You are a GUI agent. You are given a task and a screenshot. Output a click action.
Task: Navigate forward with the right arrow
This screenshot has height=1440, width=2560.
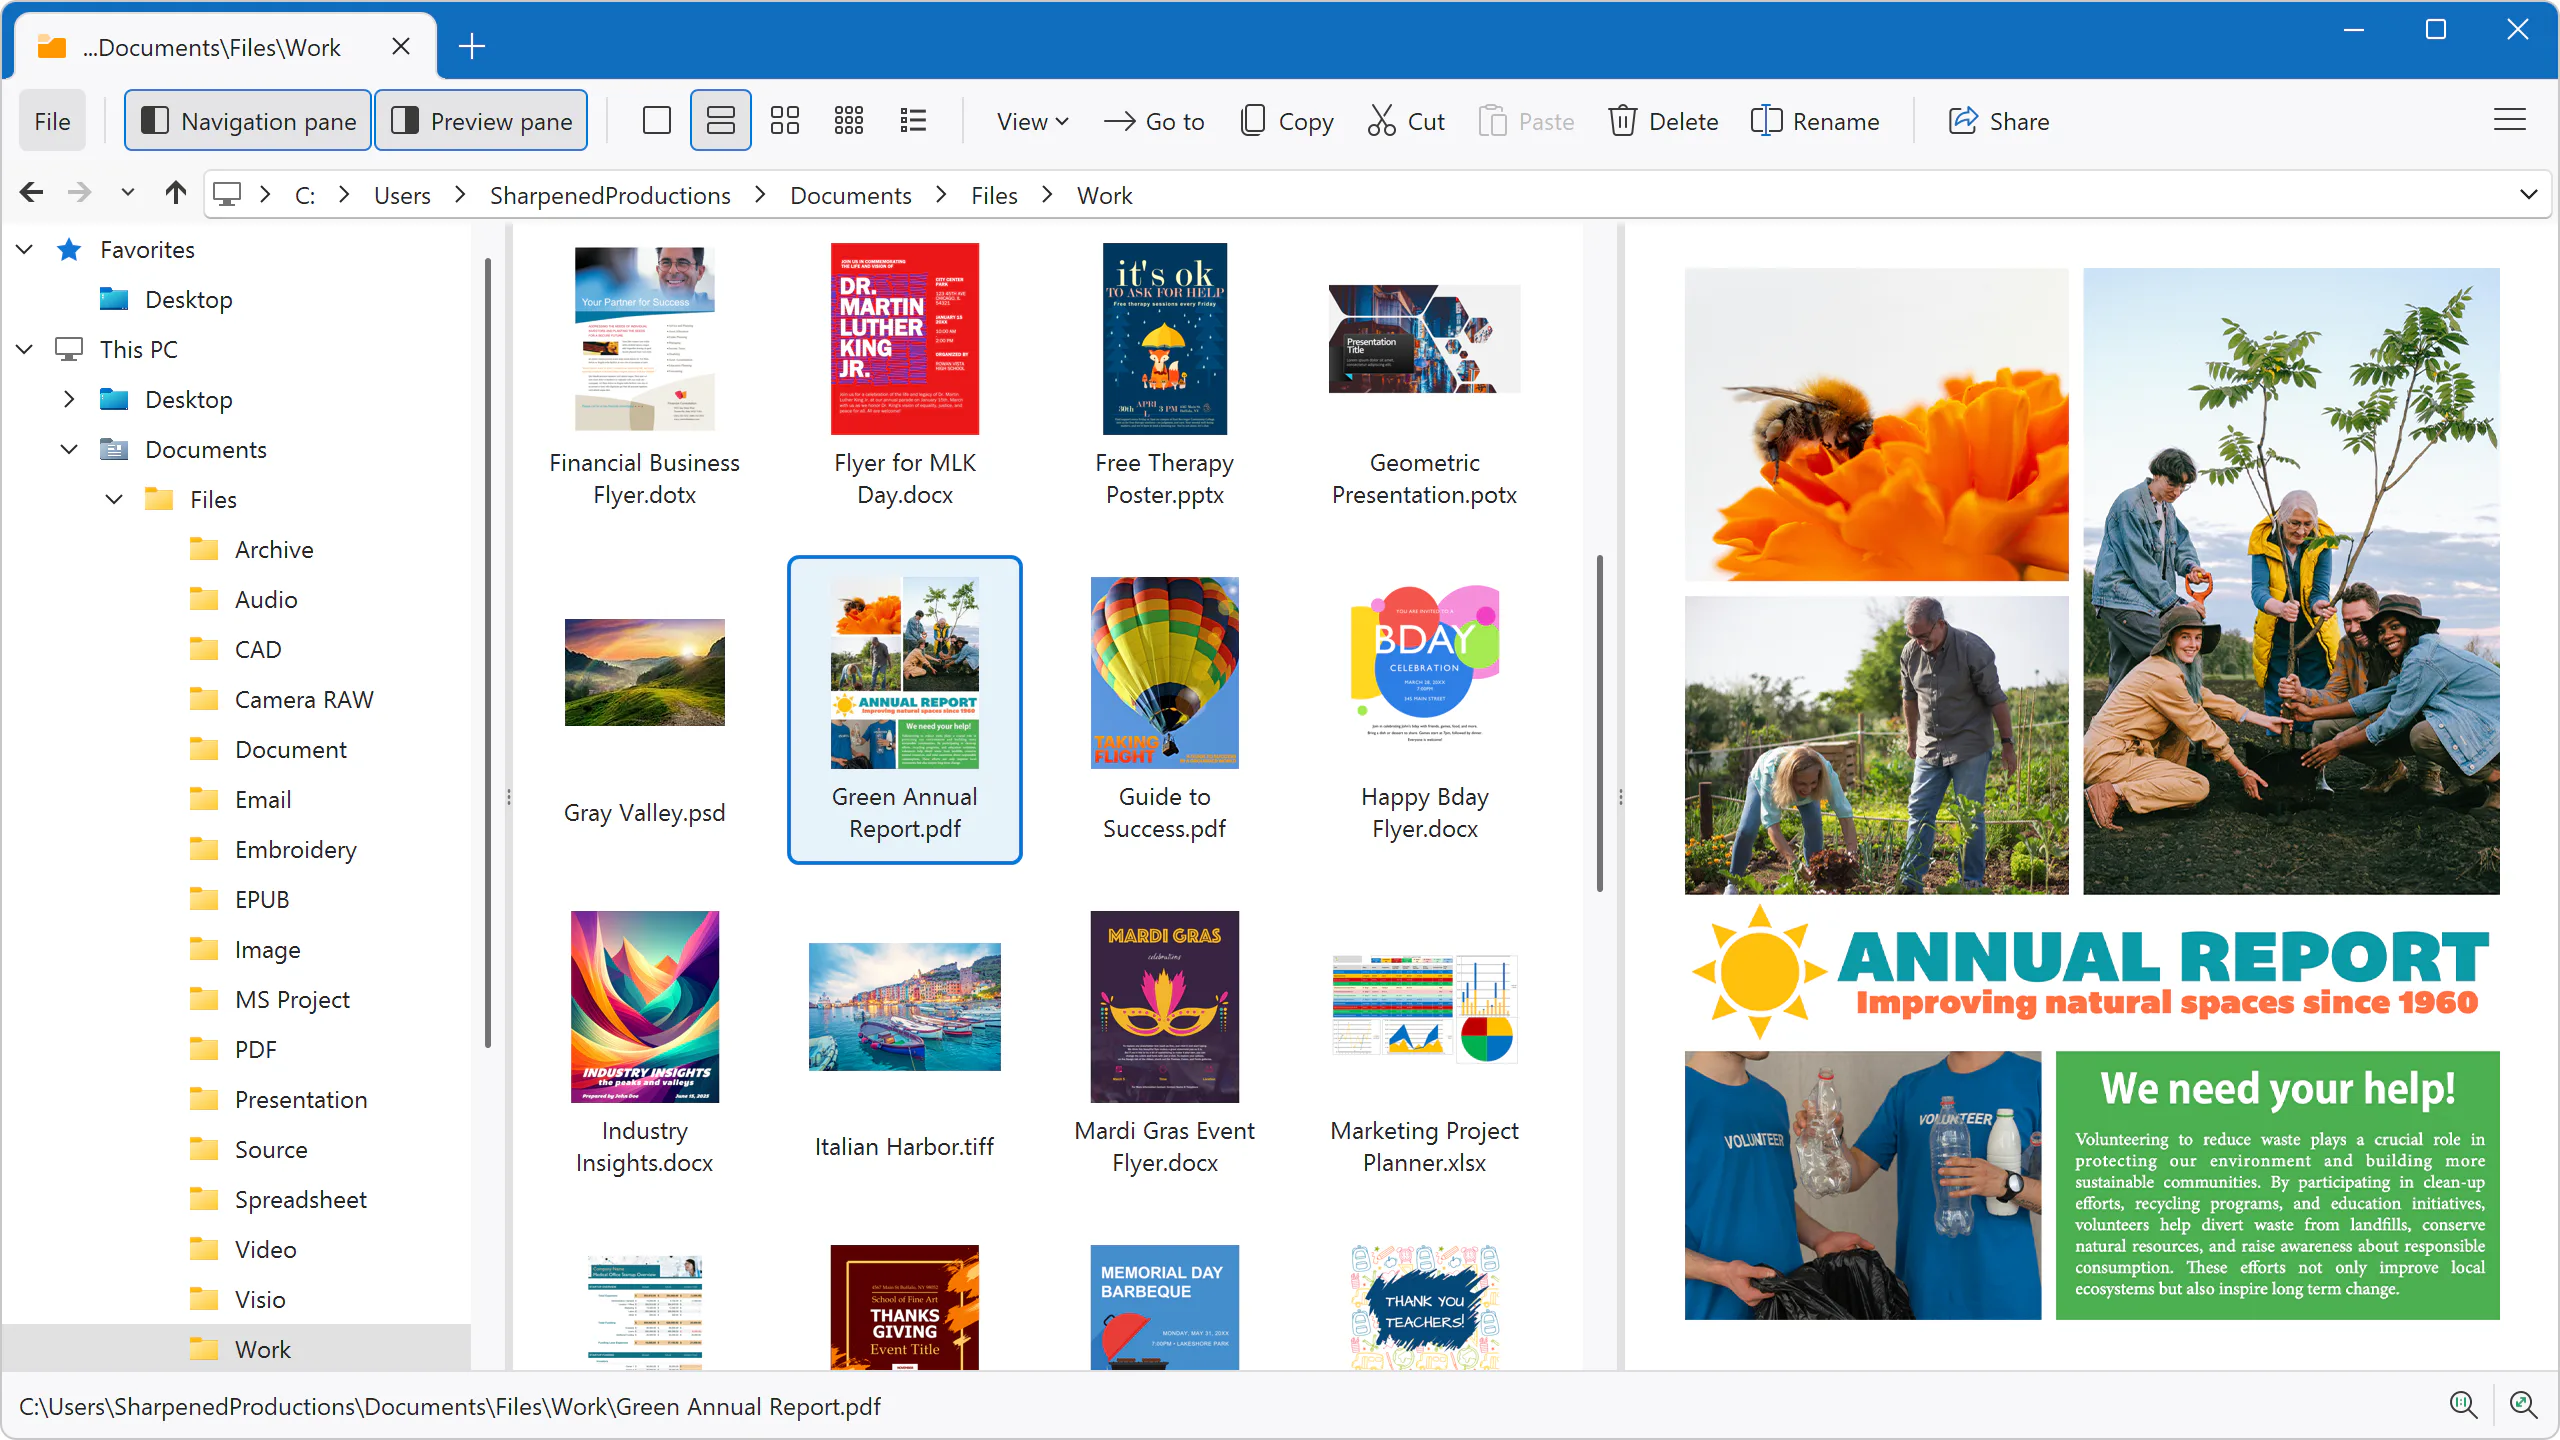pos(80,192)
